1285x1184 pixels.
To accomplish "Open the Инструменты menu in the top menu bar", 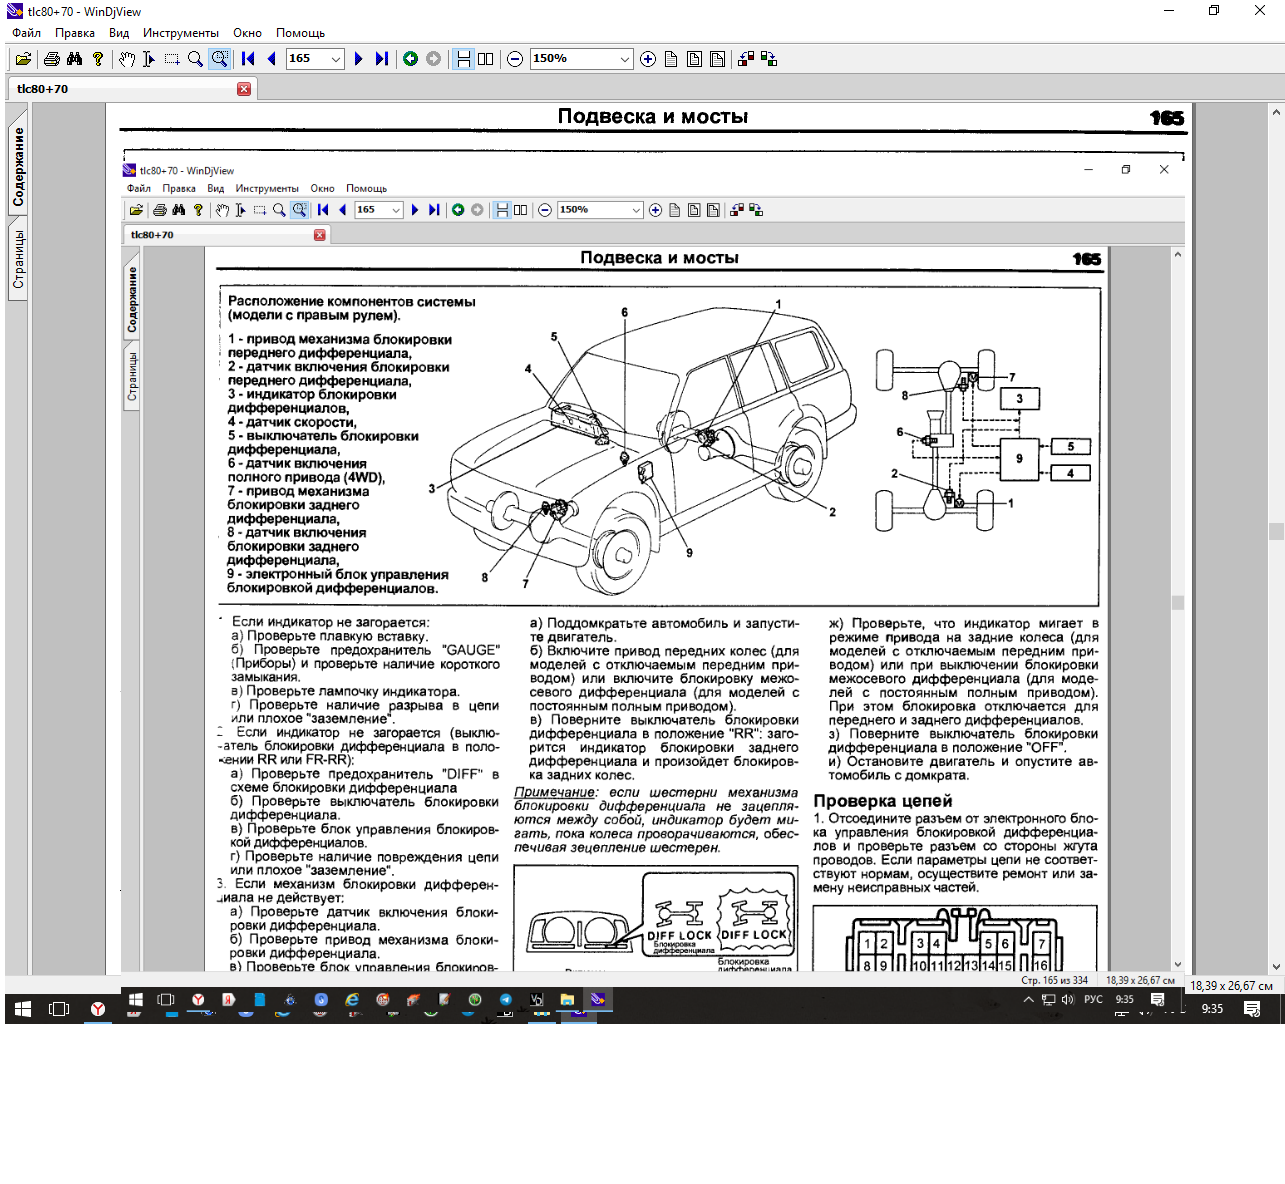I will coord(180,33).
